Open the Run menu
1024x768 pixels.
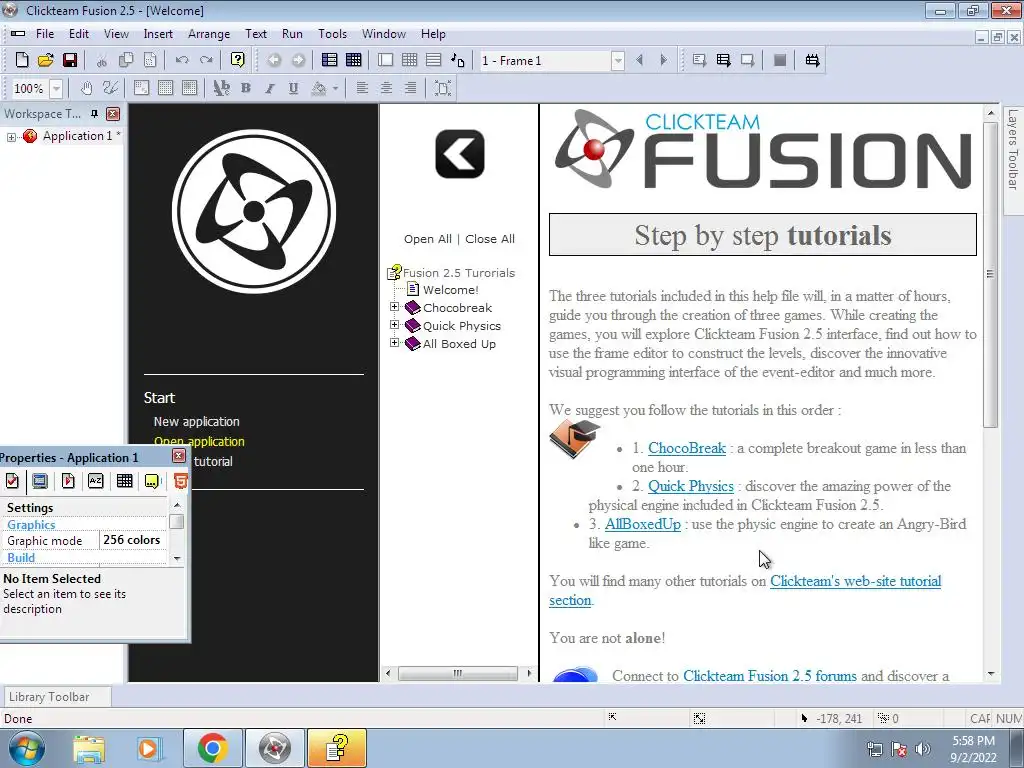[292, 34]
